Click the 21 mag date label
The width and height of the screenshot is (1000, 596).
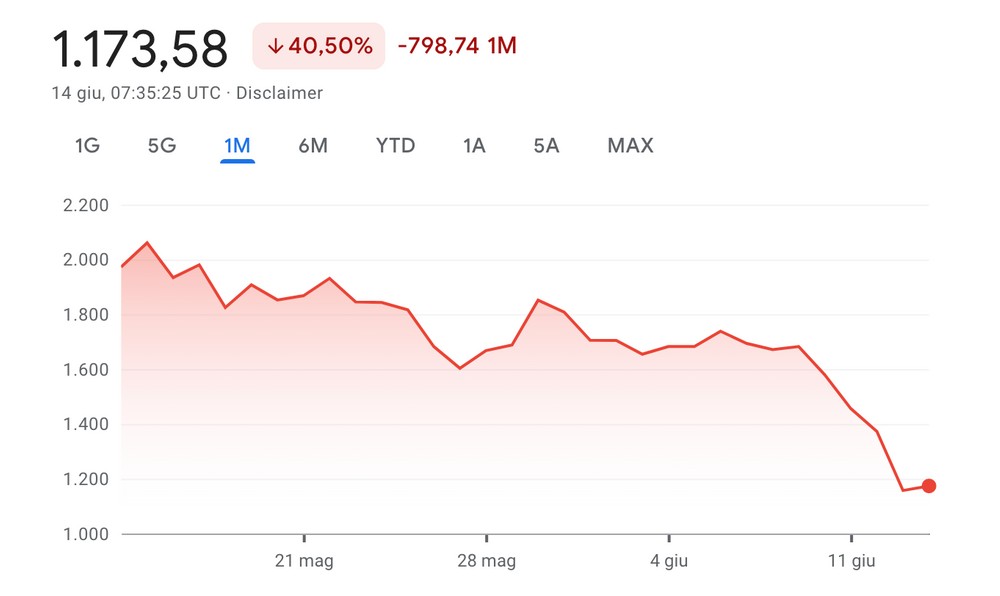click(x=304, y=562)
